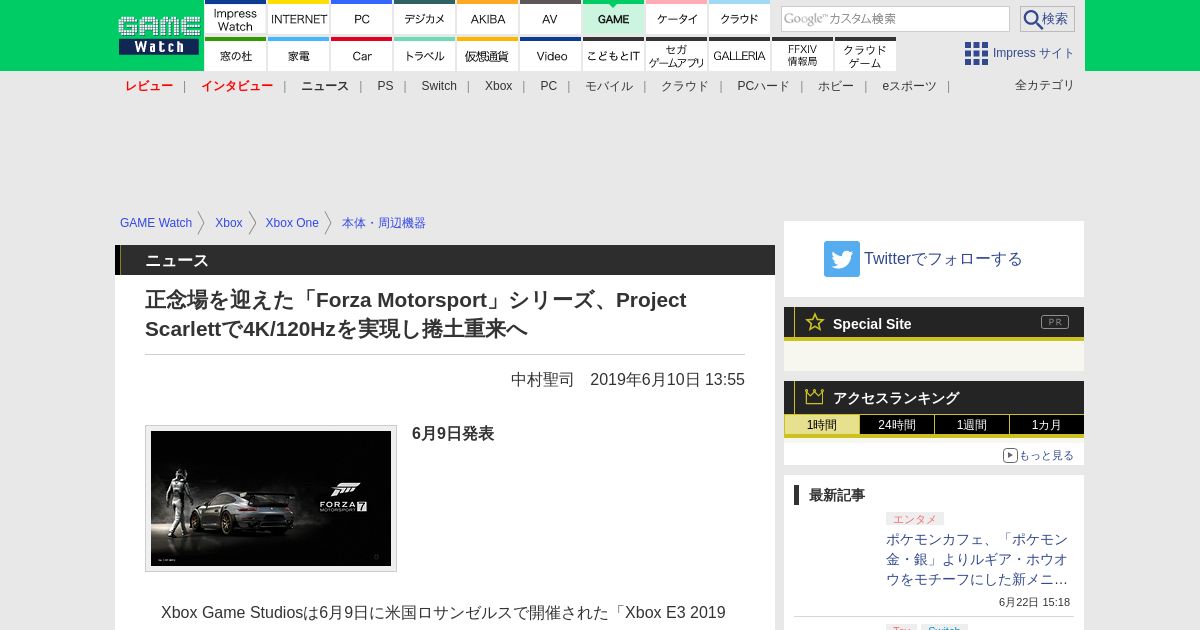Open AKIBA Watch tab
Viewport: 1200px width, 630px height.
coord(488,17)
